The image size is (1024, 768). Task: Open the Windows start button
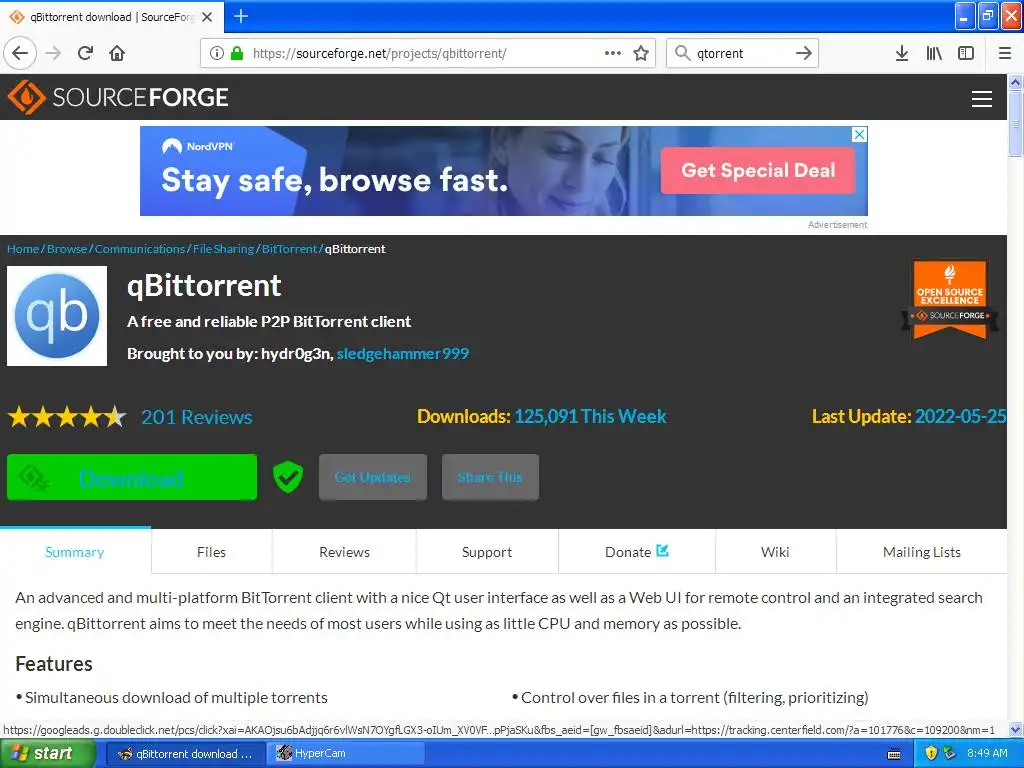point(47,754)
